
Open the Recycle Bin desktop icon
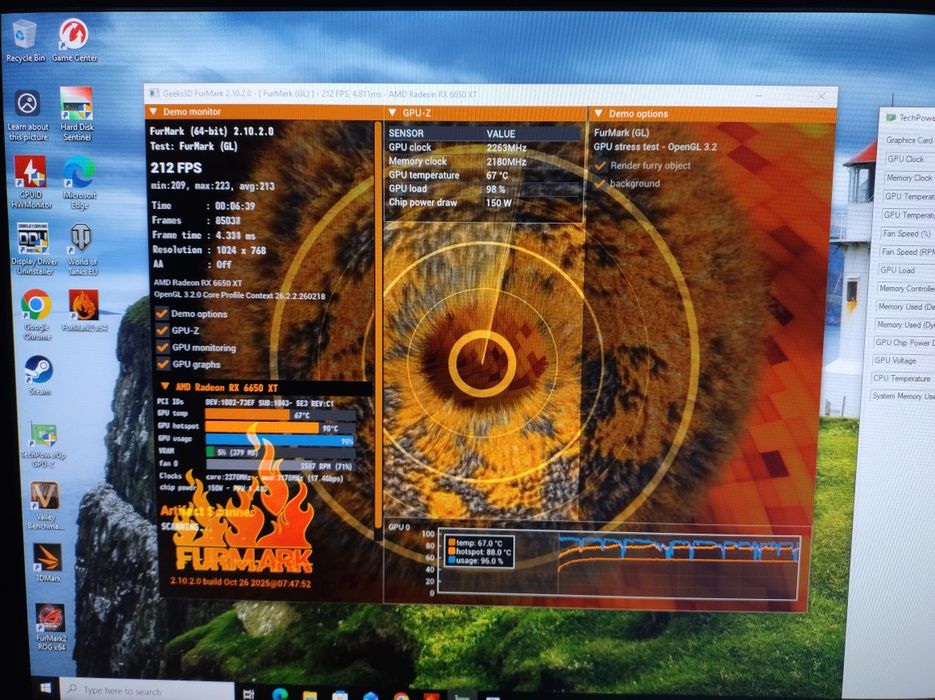coord(24,41)
